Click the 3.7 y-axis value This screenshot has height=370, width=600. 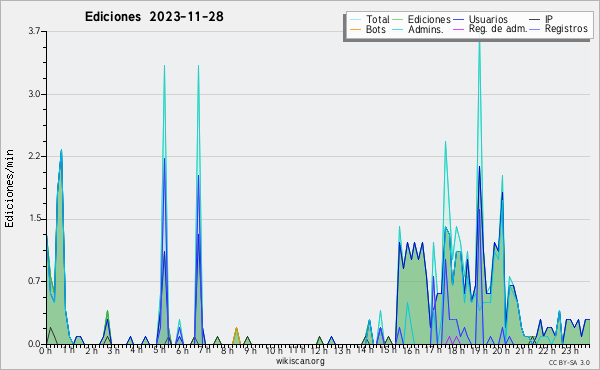tap(34, 31)
